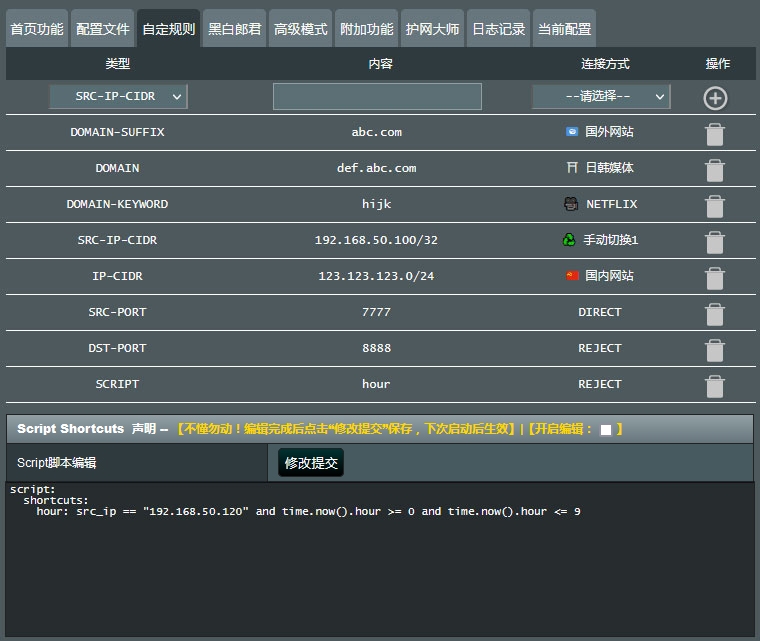This screenshot has height=641, width=760.
Task: Remove the hijk DOMAIN-KEYWORD rule
Action: 715,206
